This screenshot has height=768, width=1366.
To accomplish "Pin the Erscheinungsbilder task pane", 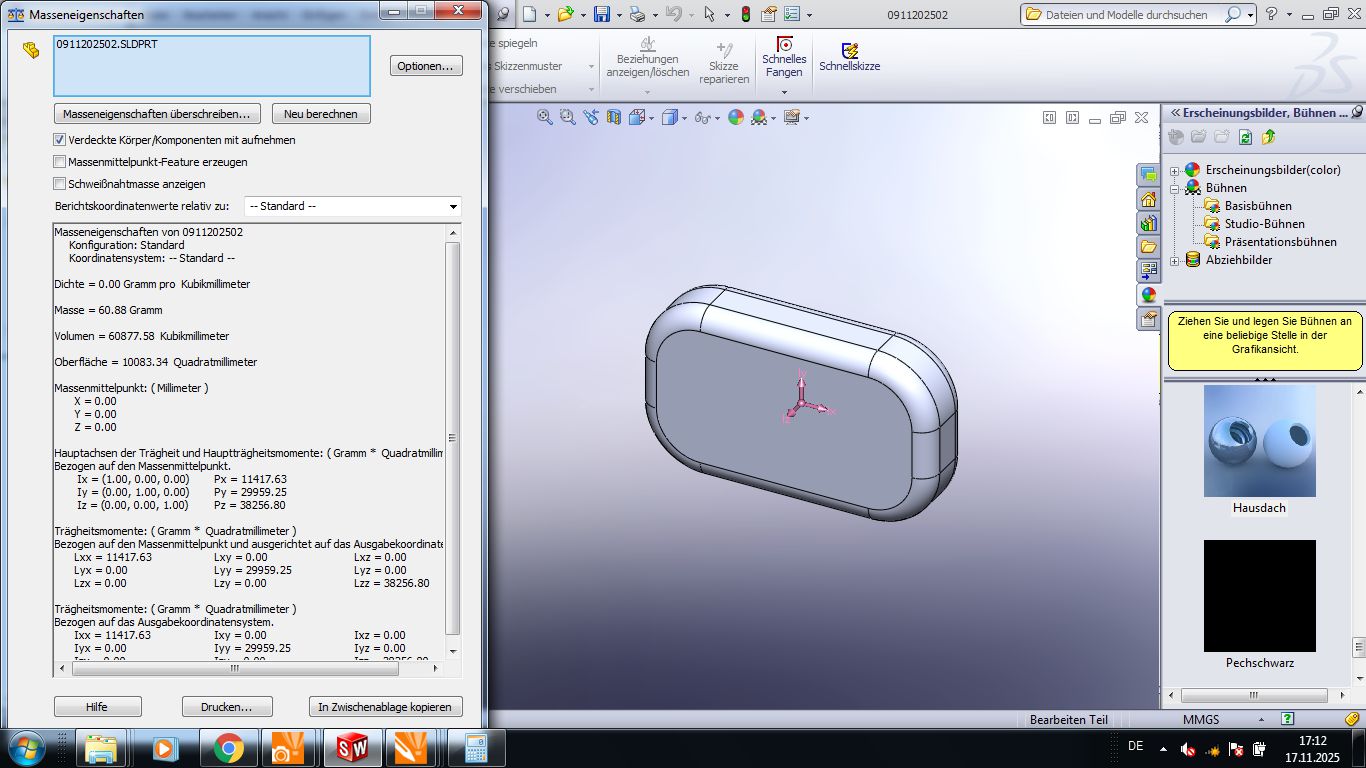I will coord(1357,113).
